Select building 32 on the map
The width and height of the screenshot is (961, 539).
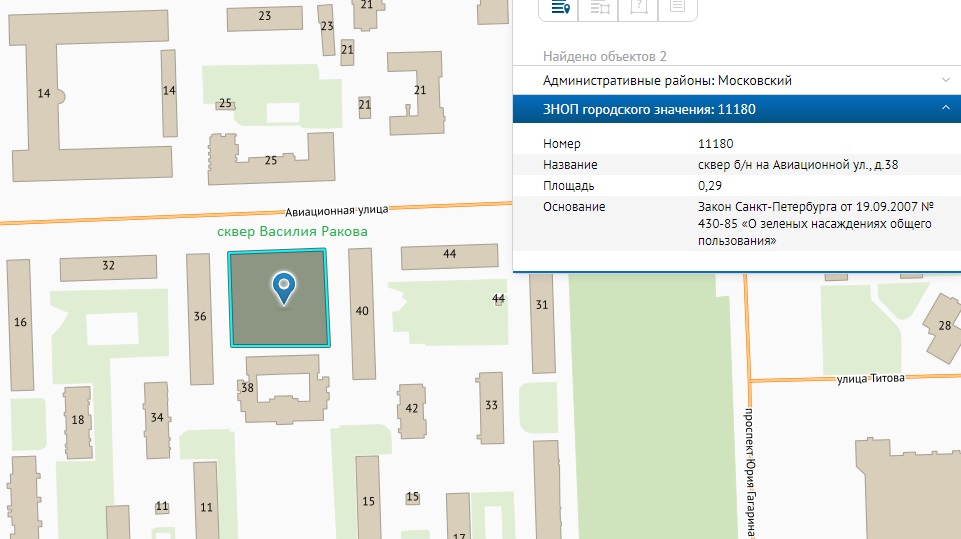pyautogui.click(x=108, y=266)
